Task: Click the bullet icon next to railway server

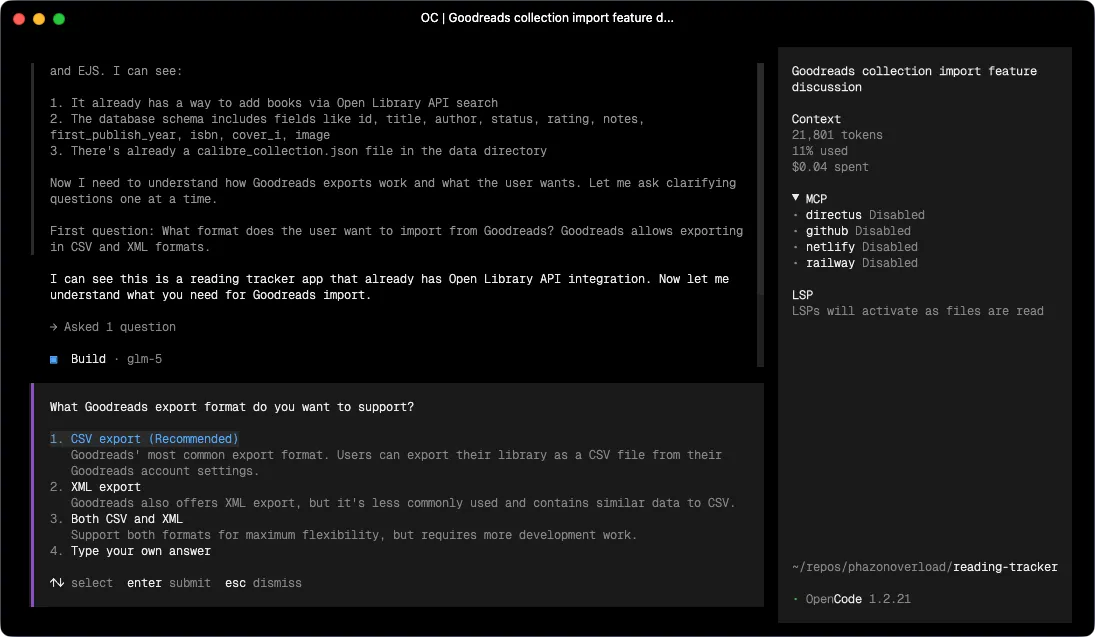Action: [x=794, y=263]
